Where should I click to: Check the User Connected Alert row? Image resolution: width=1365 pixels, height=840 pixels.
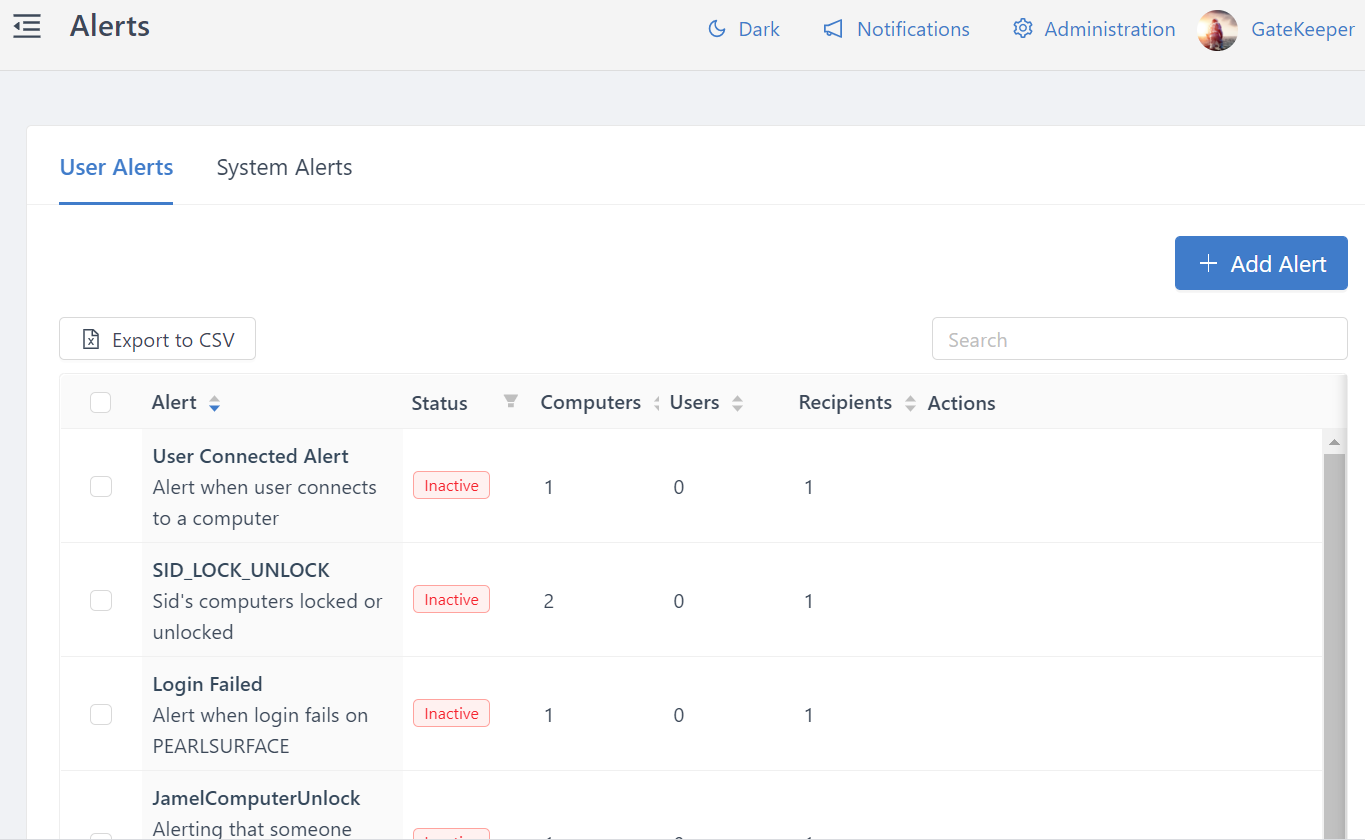coord(100,486)
